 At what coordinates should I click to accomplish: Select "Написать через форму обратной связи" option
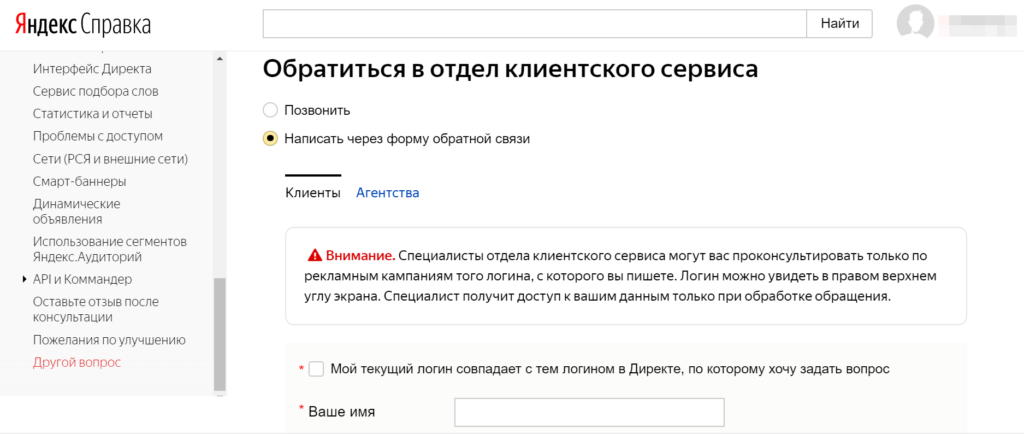270,139
